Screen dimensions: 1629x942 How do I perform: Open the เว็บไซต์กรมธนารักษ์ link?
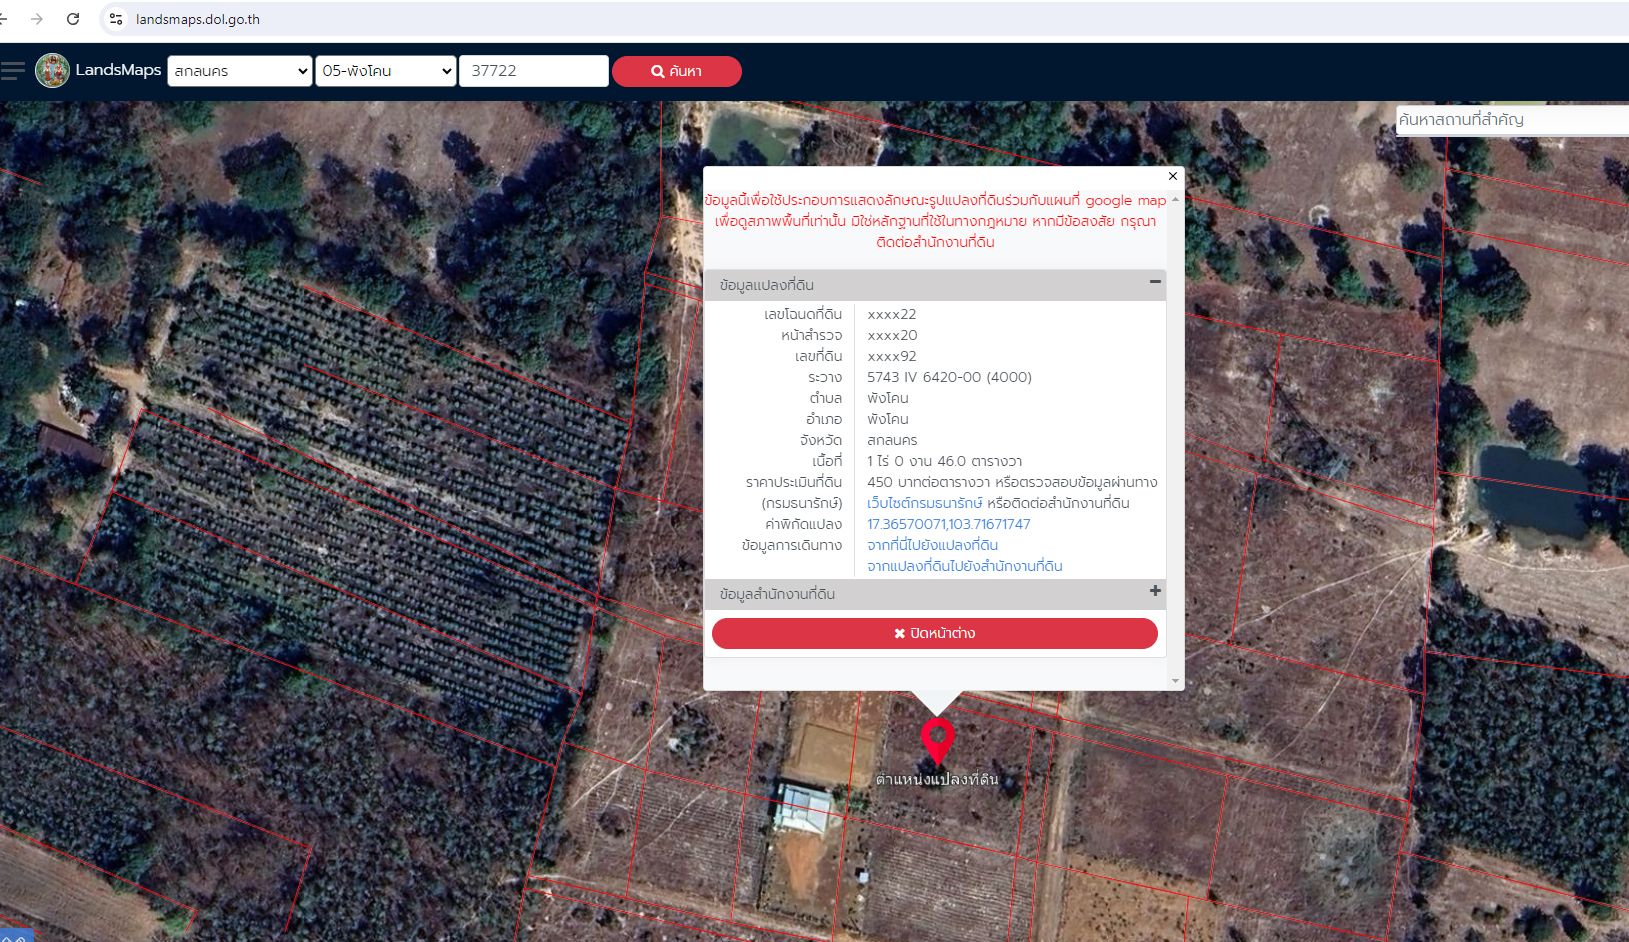coord(925,503)
